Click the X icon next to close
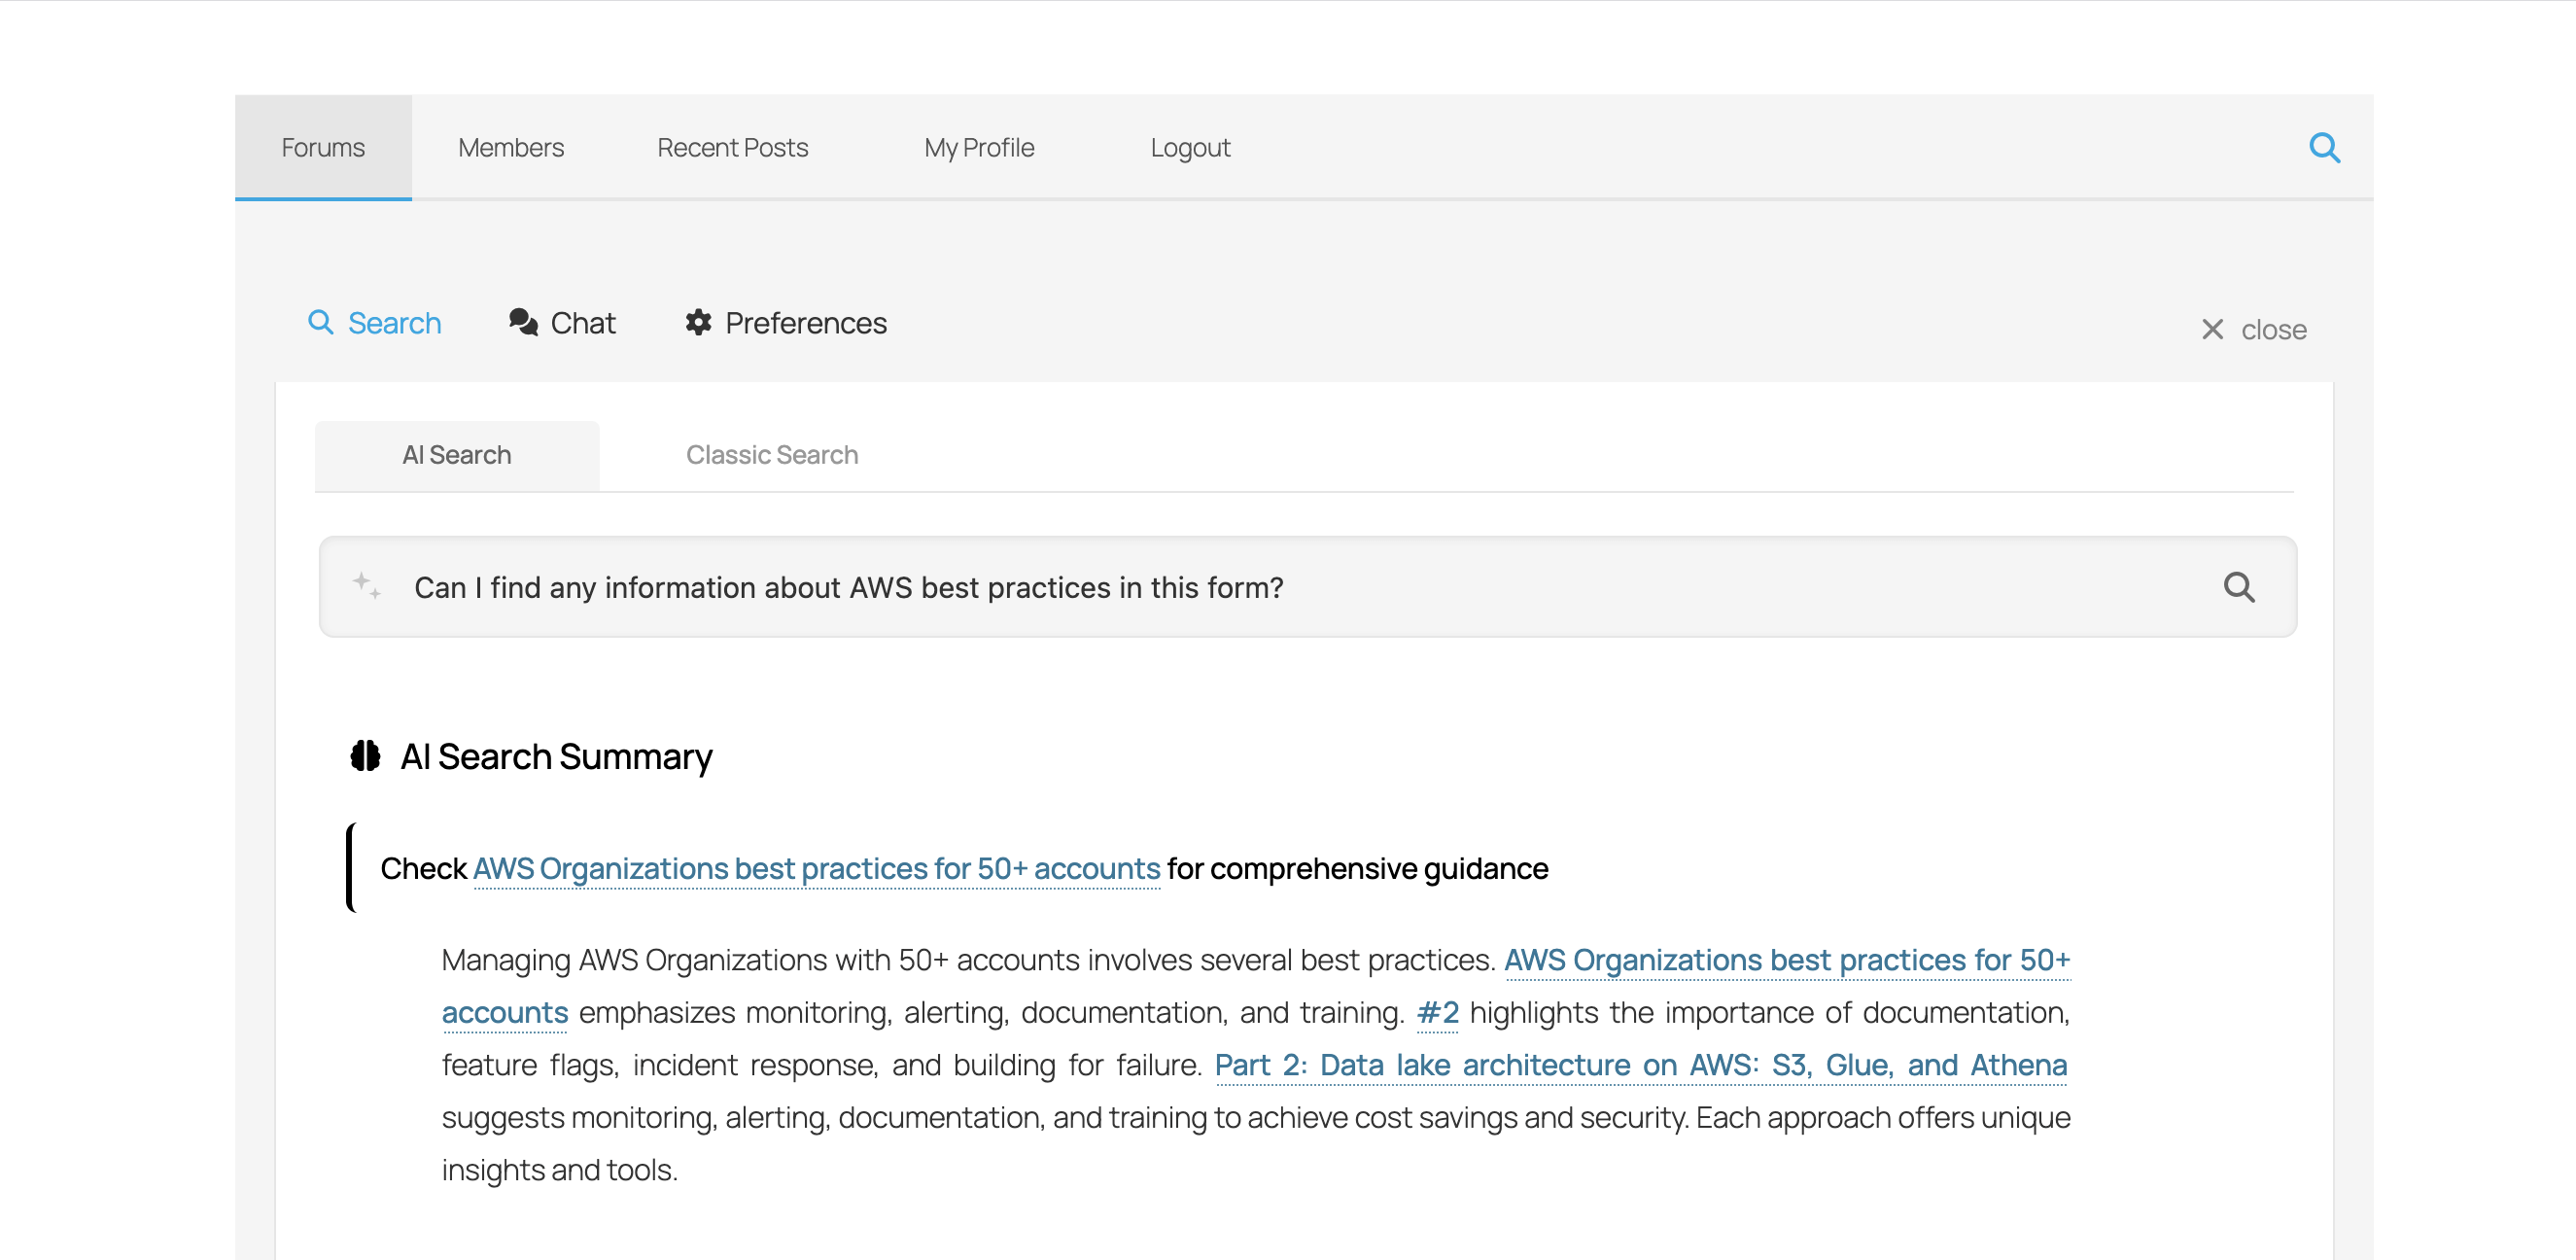This screenshot has width=2576, height=1260. 2213,329
